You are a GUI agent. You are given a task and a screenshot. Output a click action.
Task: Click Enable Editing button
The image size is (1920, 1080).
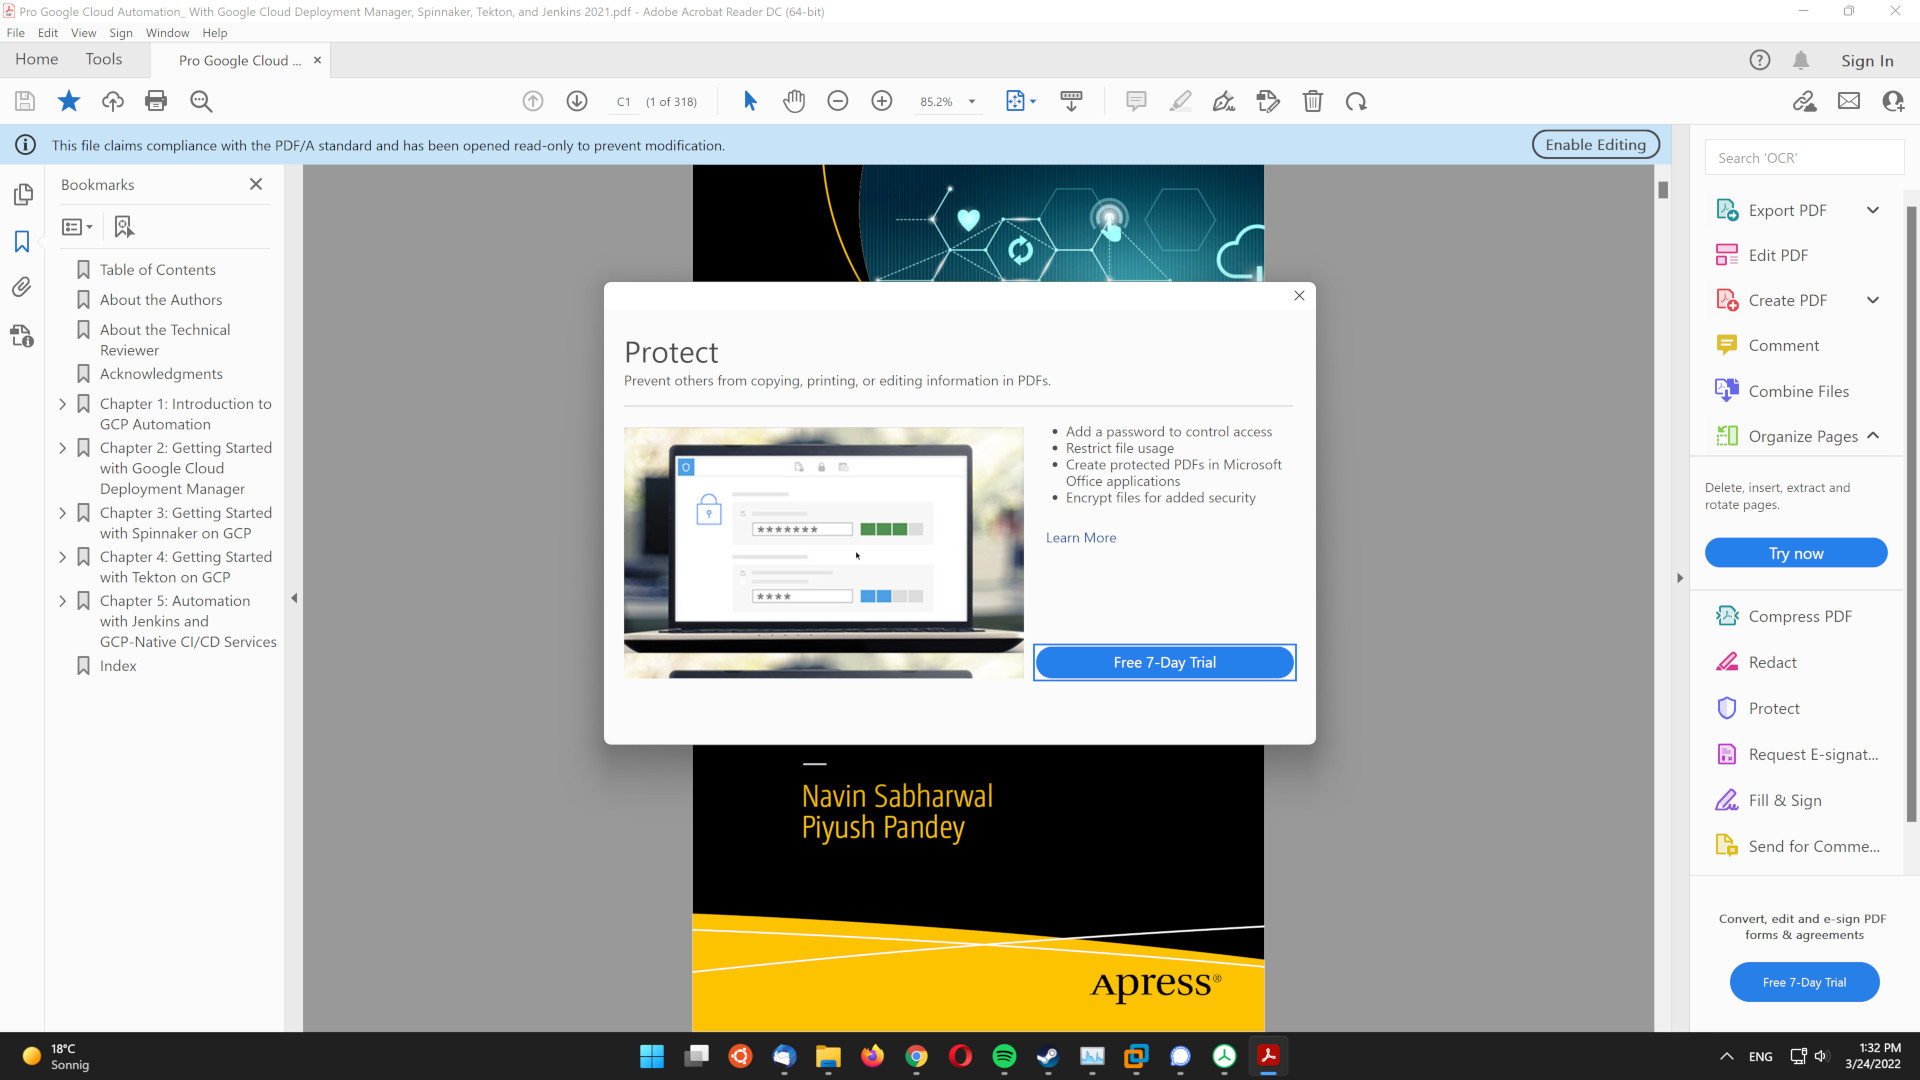[x=1596, y=145]
